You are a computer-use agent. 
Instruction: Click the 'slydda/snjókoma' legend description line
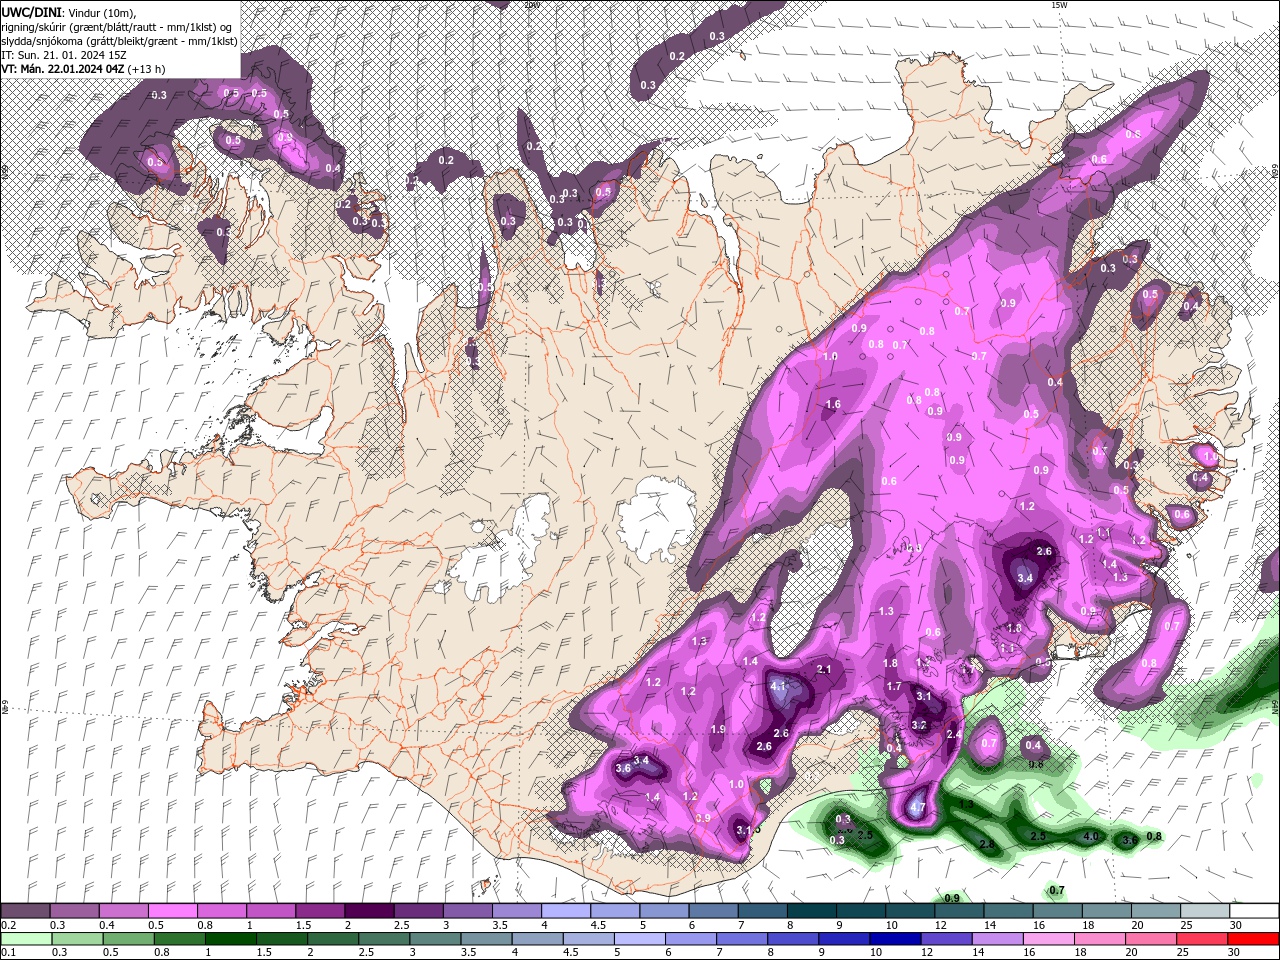[119, 41]
